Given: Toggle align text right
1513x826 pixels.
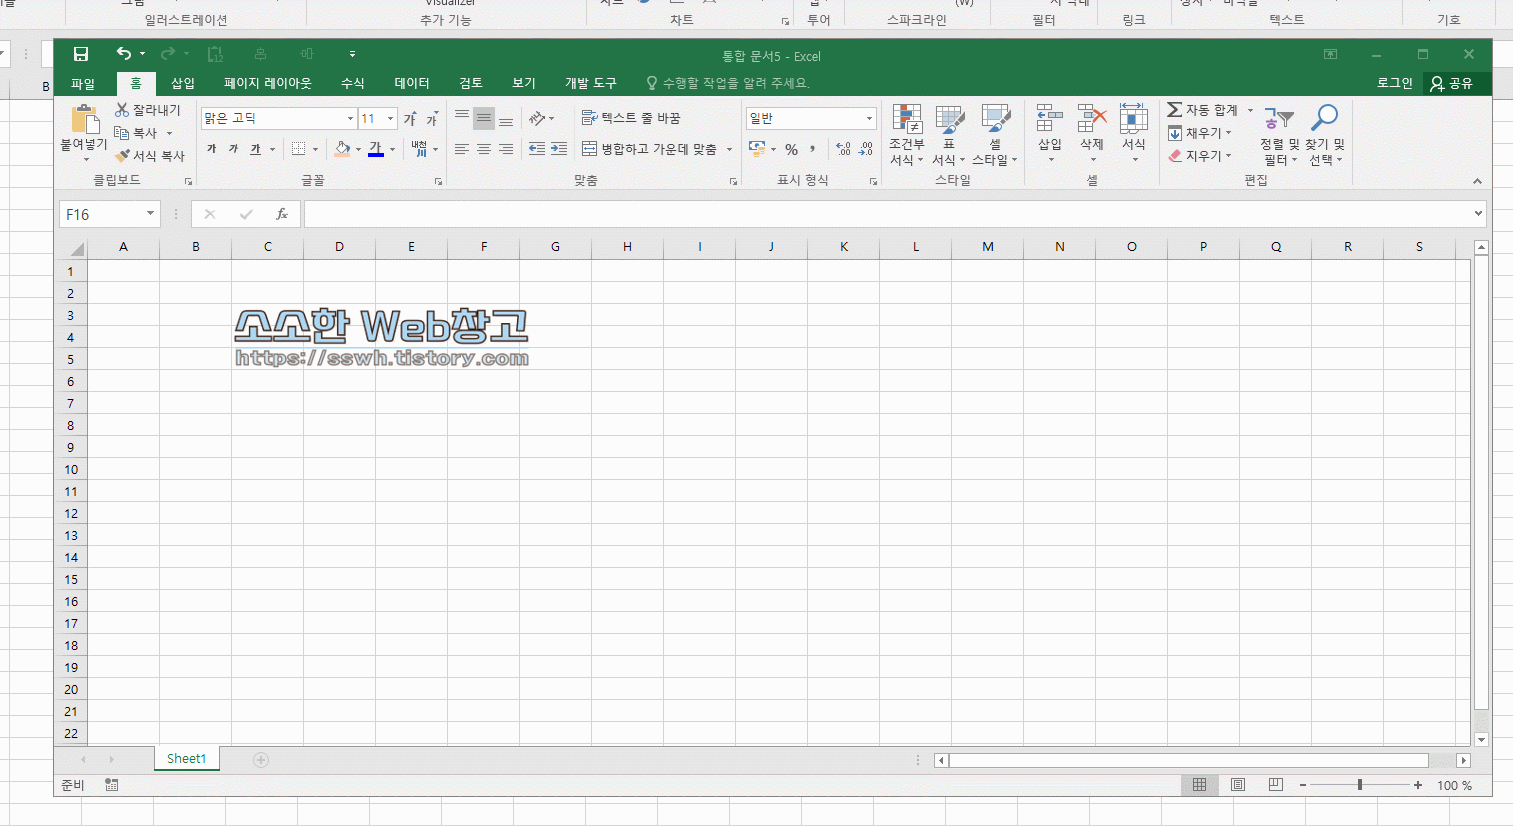Looking at the screenshot, I should coord(506,149).
